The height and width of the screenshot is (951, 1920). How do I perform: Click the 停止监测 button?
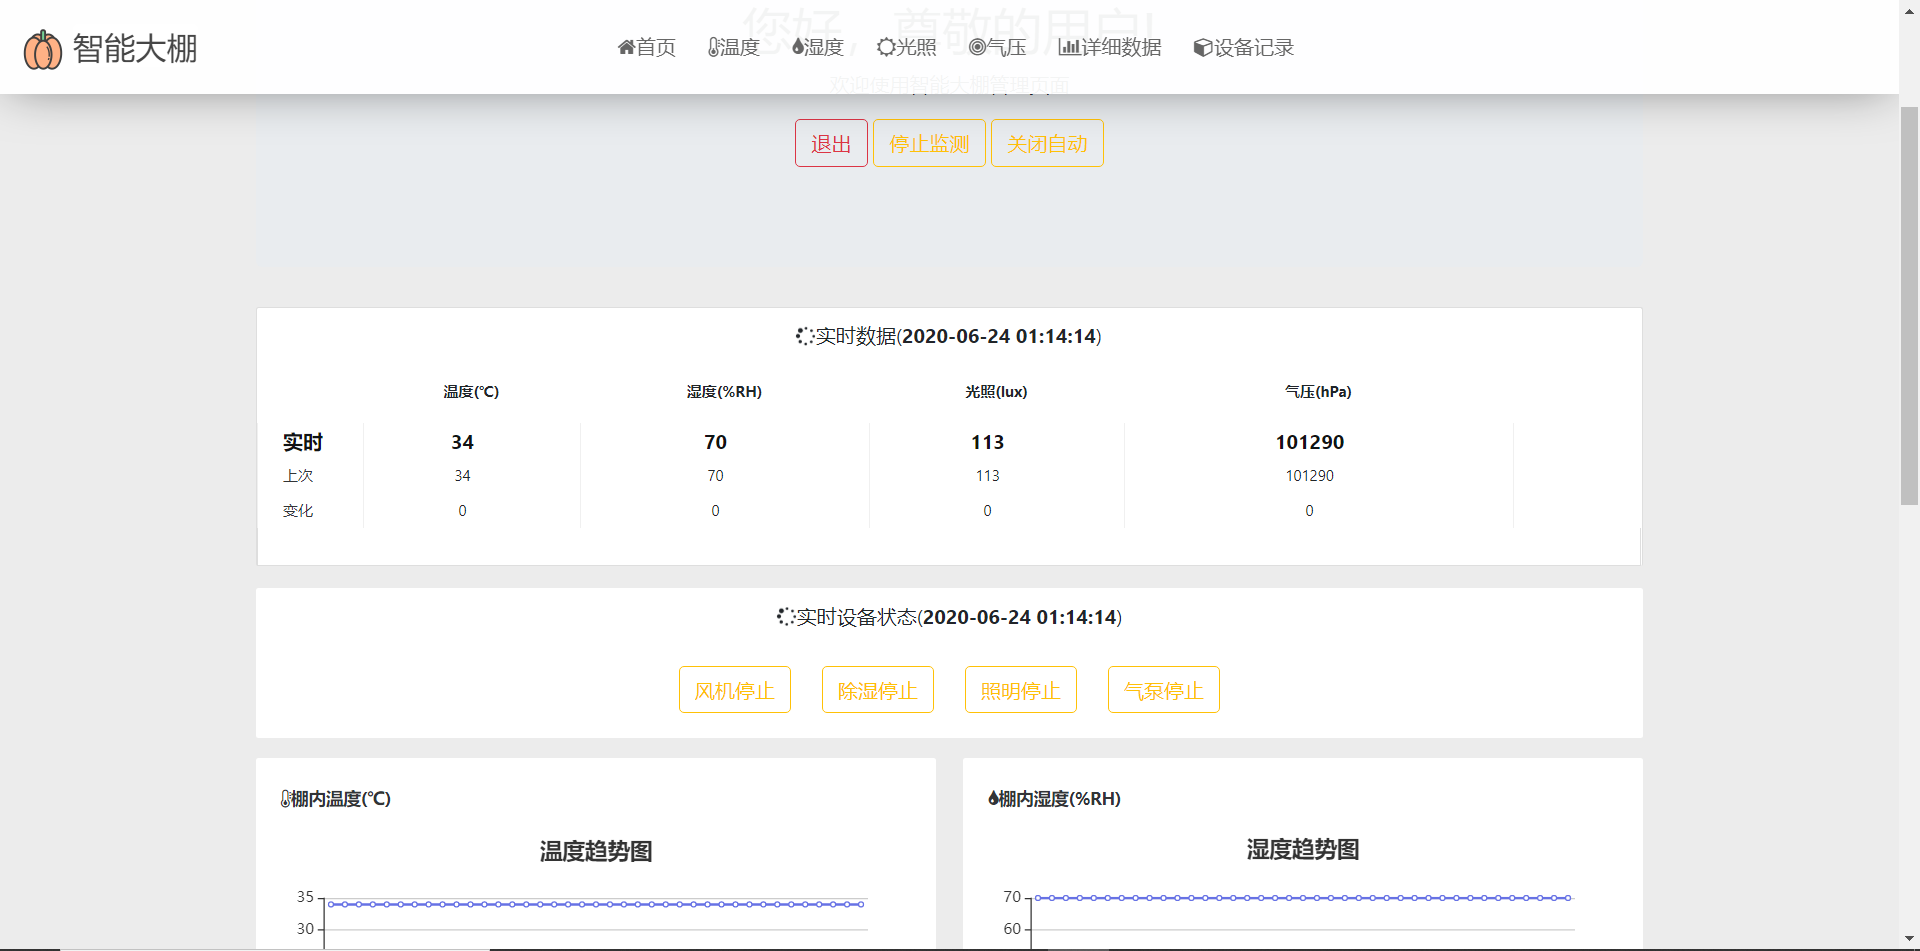pyautogui.click(x=929, y=143)
